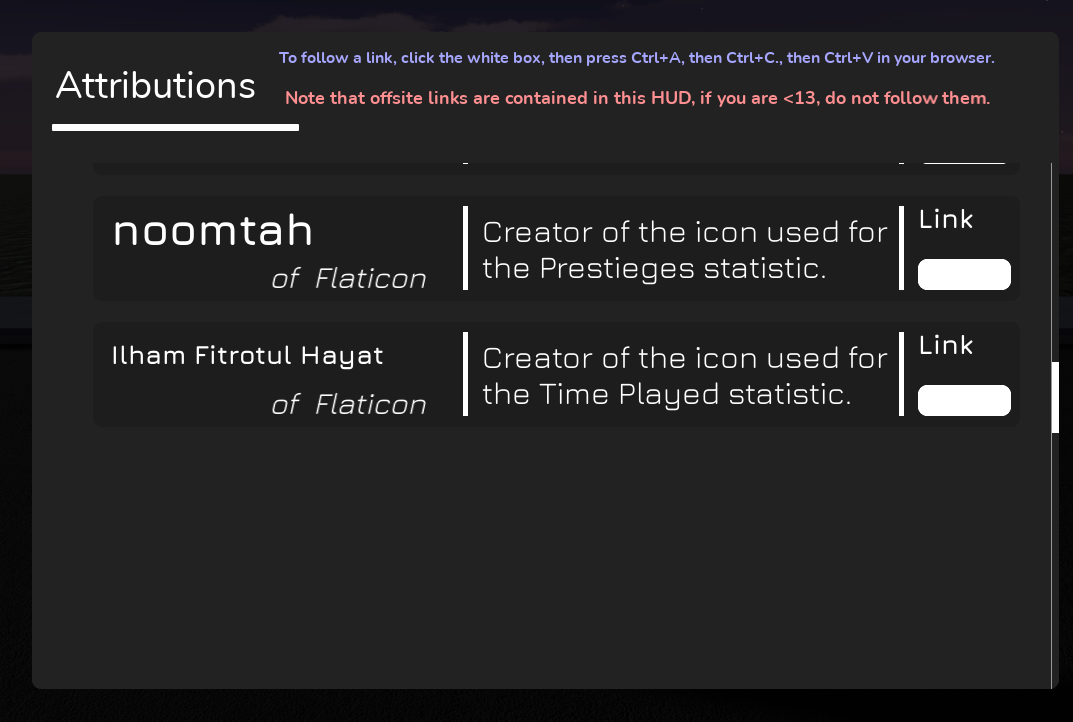1073x722 pixels.
Task: Click the 'of Flaticon' text under noomtah
Action: (348, 278)
